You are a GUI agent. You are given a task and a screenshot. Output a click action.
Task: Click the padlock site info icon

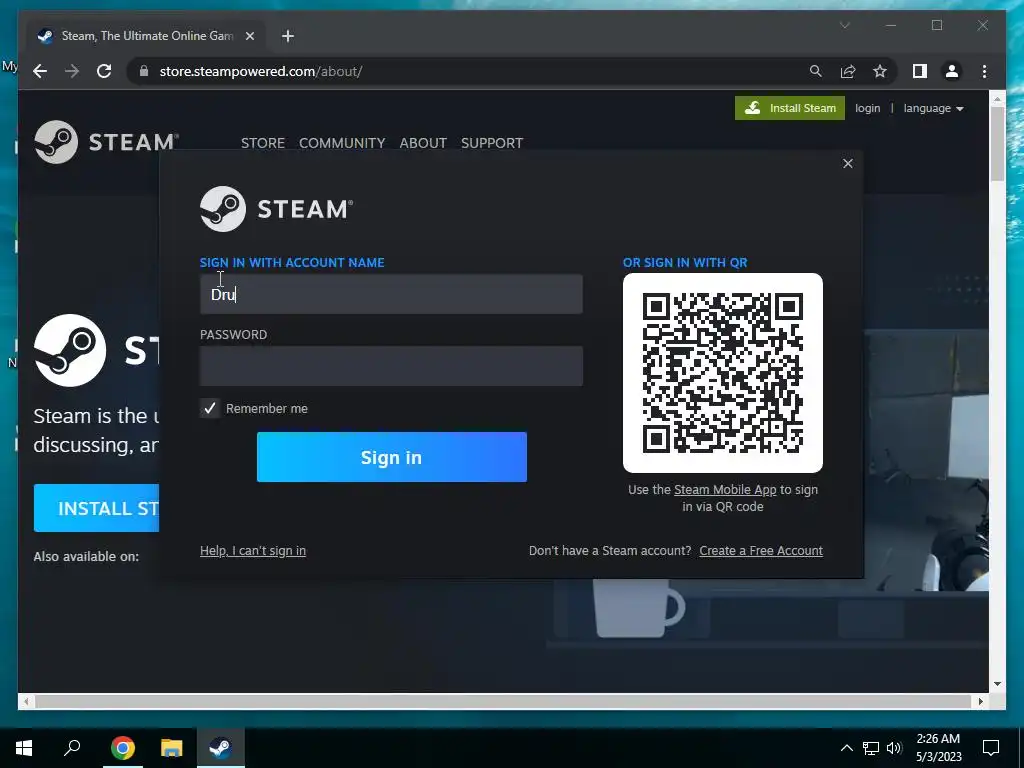pos(144,71)
